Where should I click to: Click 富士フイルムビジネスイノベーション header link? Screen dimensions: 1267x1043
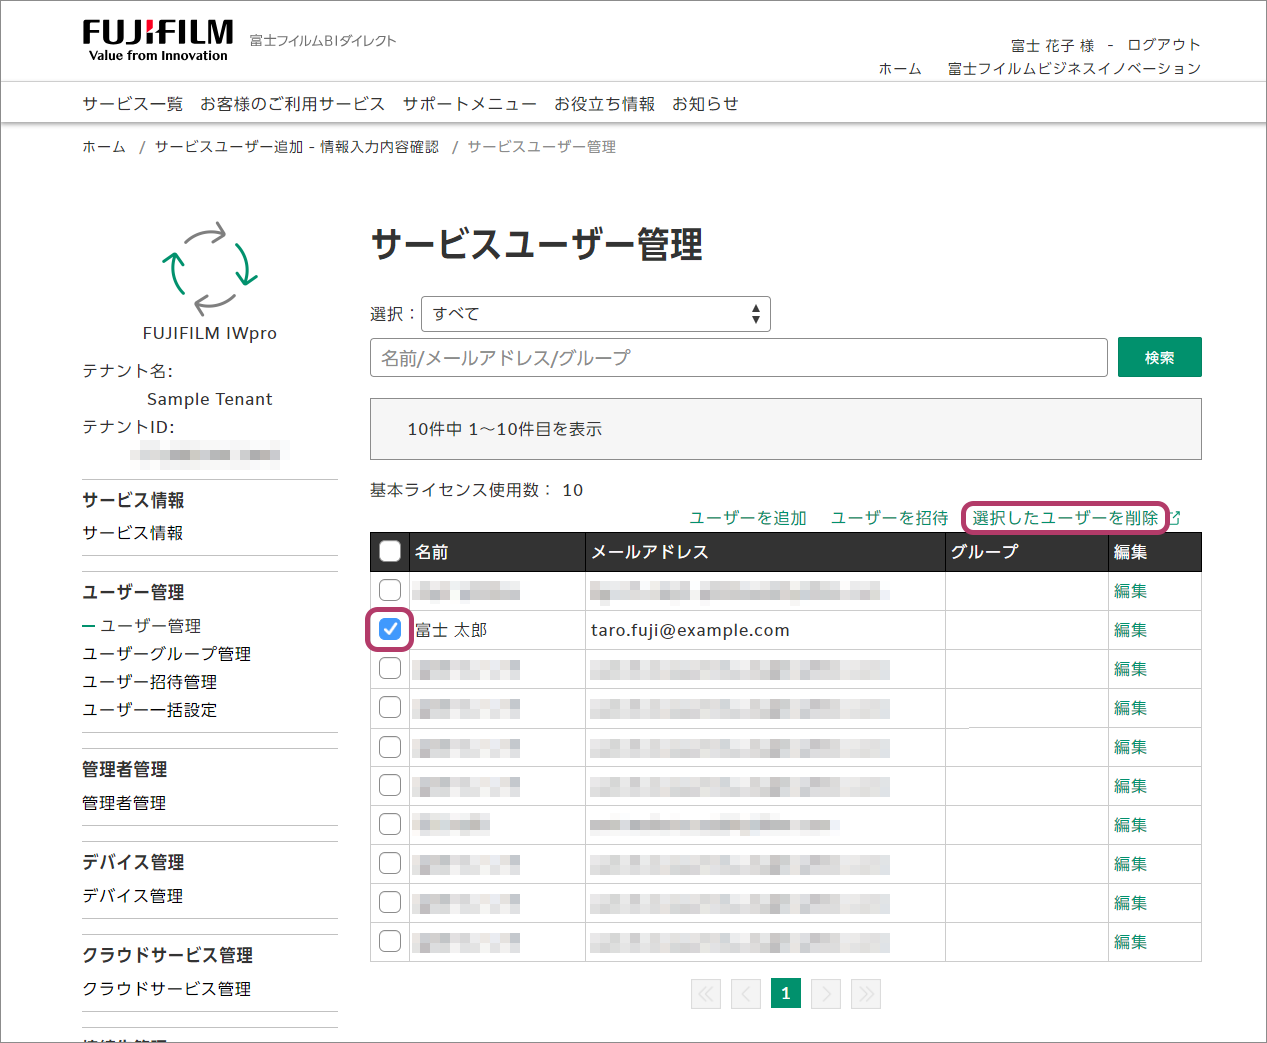1074,69
